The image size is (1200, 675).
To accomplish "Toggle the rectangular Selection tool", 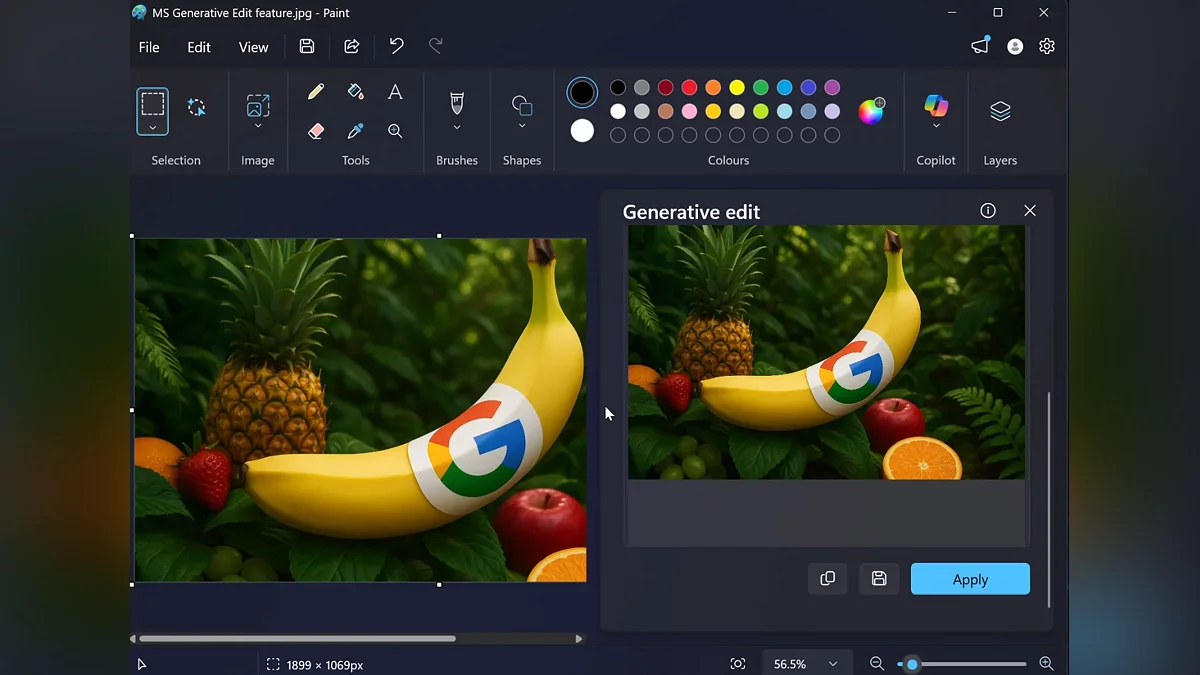I will click(152, 103).
